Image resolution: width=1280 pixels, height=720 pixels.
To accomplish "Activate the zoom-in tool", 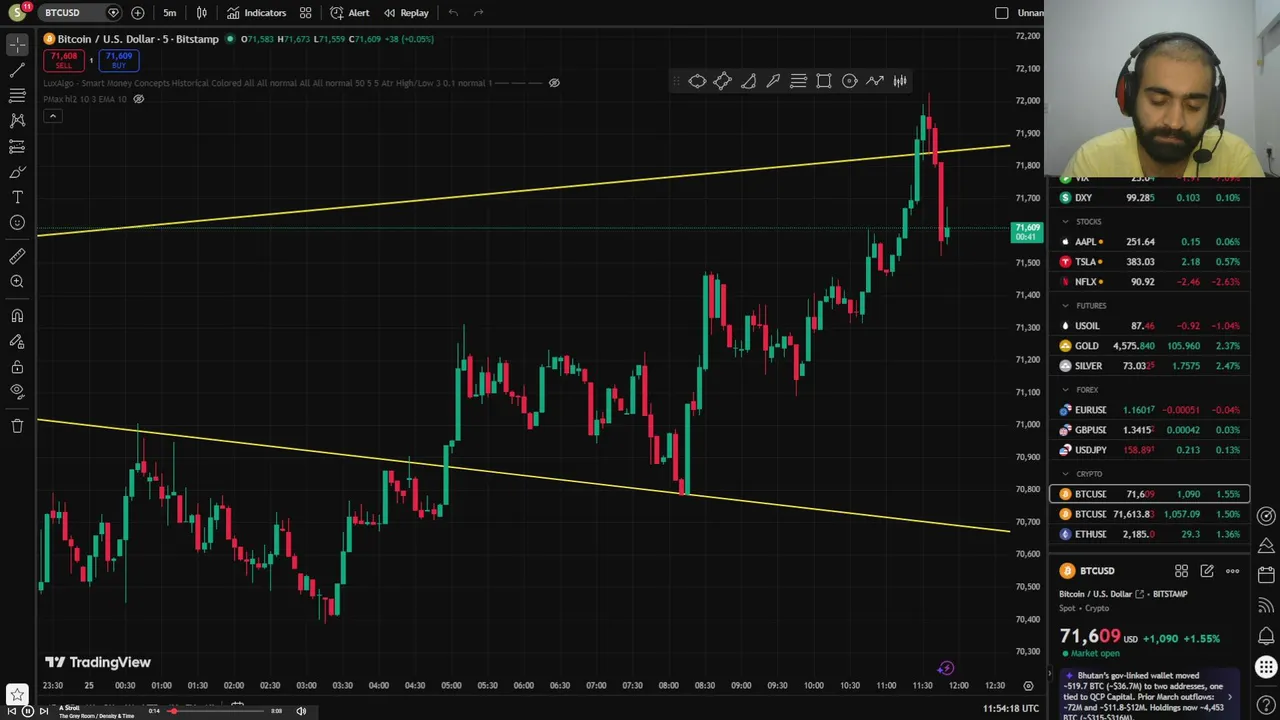I will coord(17,282).
